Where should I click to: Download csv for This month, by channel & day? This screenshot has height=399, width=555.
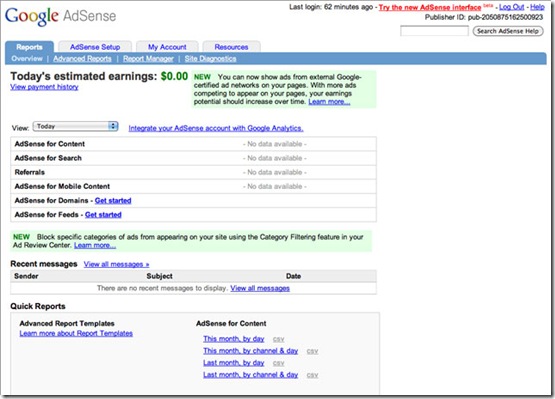point(313,351)
